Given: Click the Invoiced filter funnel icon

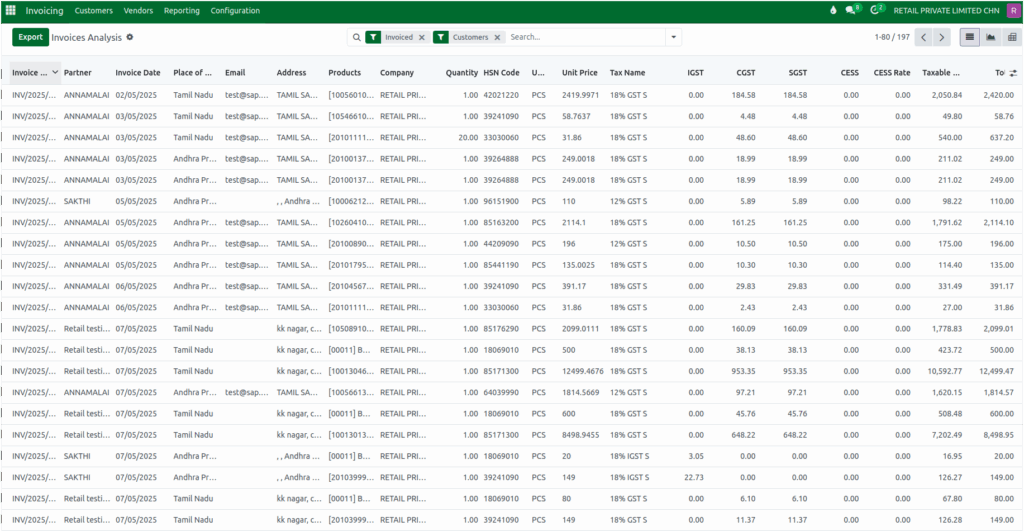Looking at the screenshot, I should pyautogui.click(x=373, y=37).
